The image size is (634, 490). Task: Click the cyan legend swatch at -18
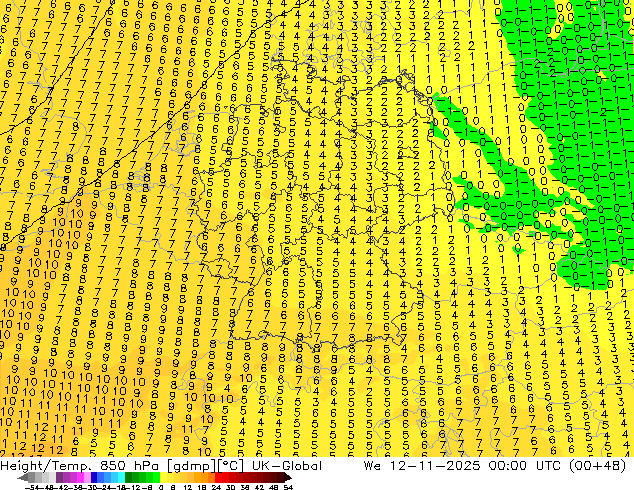click(x=122, y=478)
